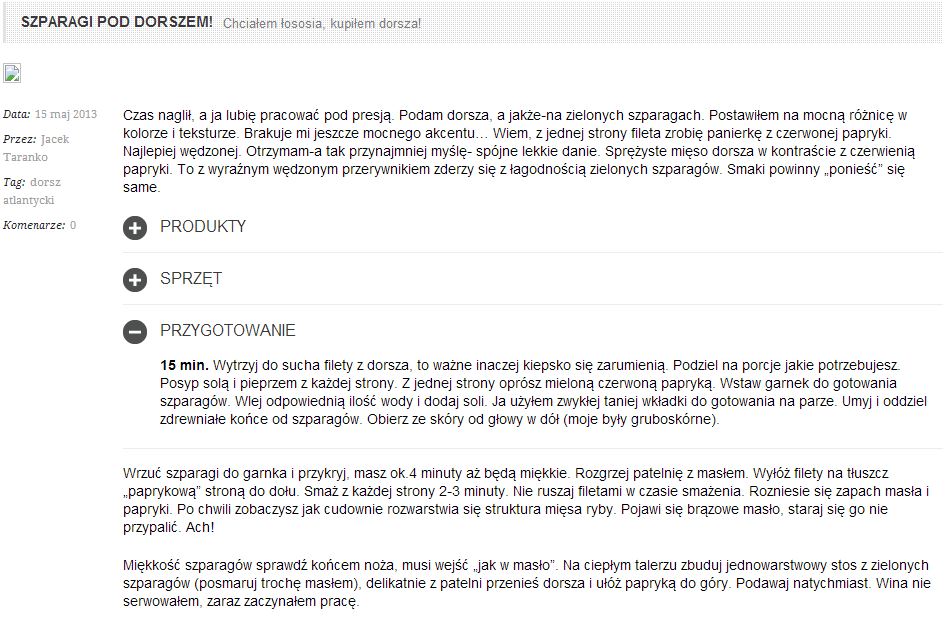Click the date 15 maj 2013
The height and width of the screenshot is (627, 952).
tap(66, 114)
